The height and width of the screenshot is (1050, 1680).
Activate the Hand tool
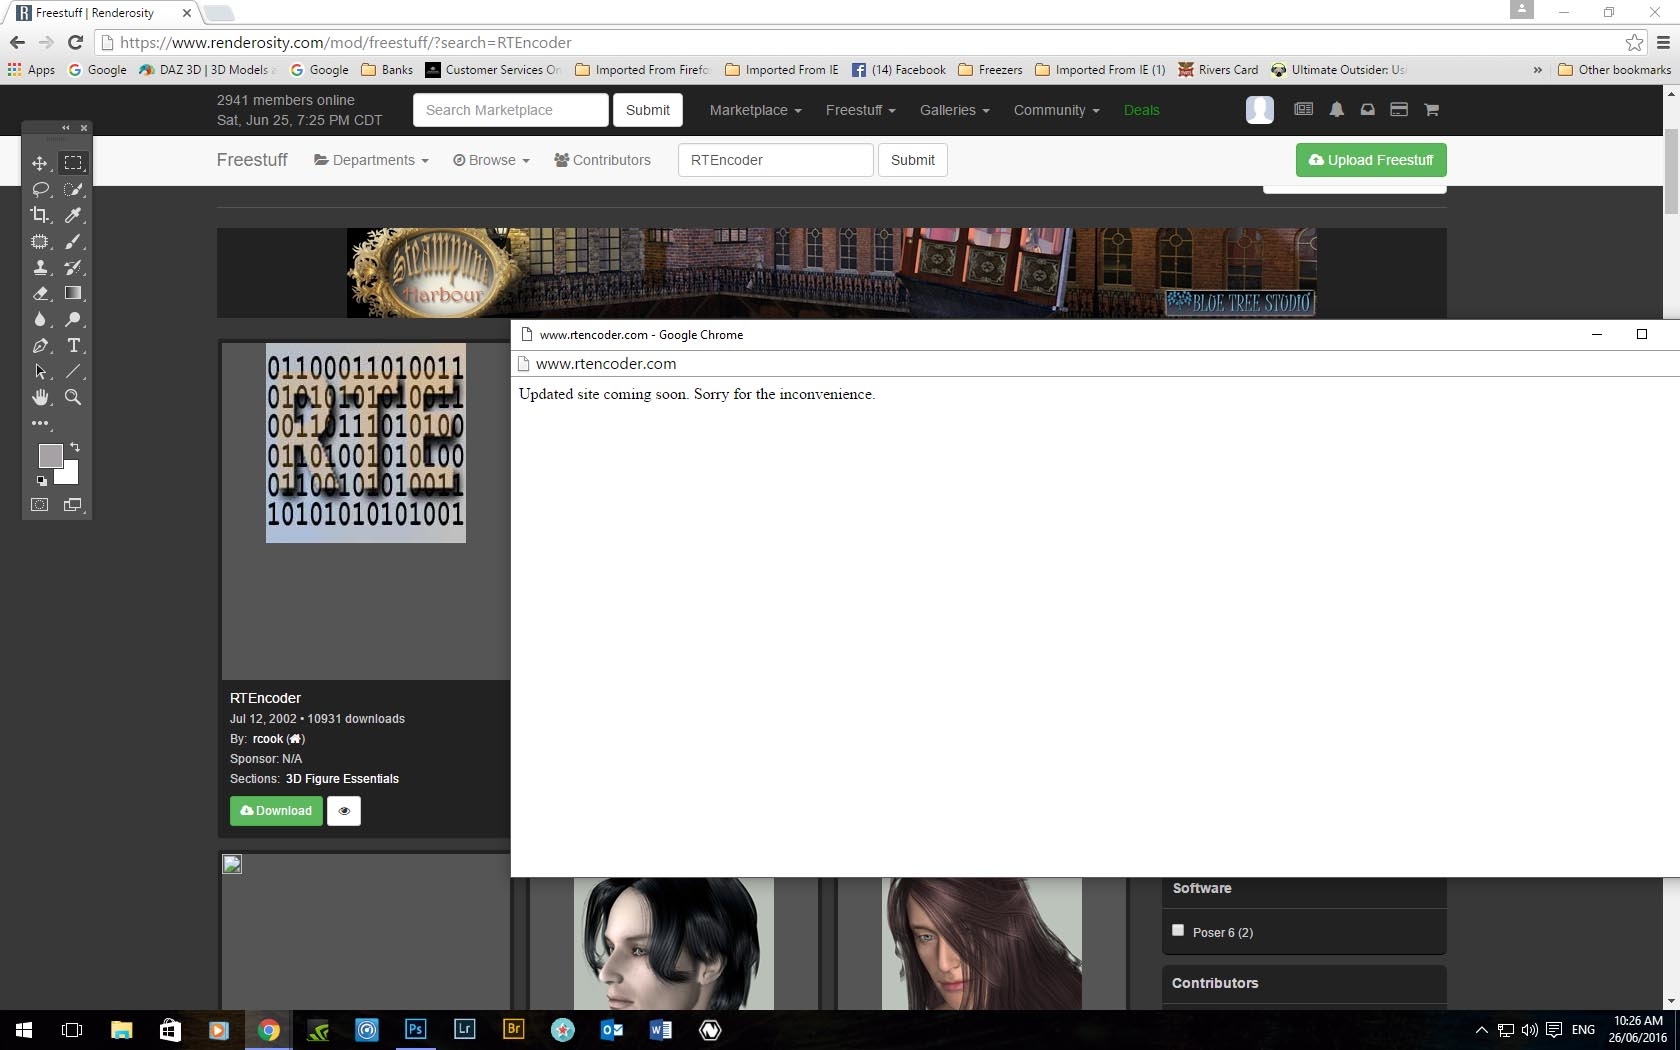[x=40, y=397]
